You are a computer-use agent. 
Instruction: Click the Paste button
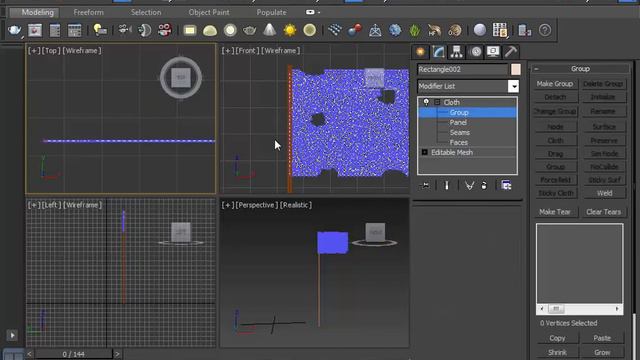pyautogui.click(x=602, y=338)
